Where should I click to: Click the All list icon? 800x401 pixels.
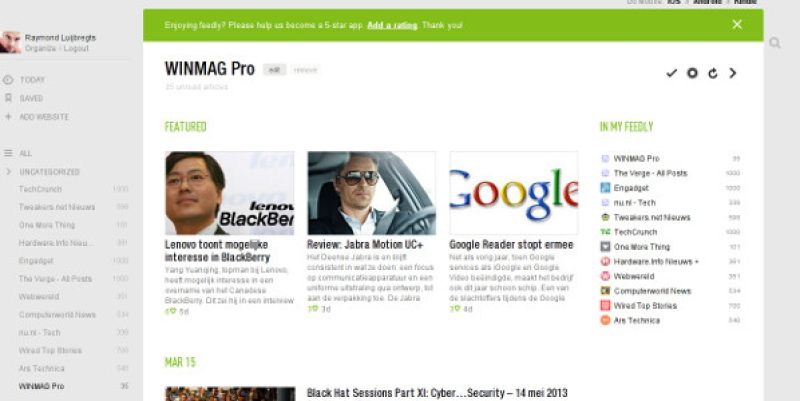(8, 153)
